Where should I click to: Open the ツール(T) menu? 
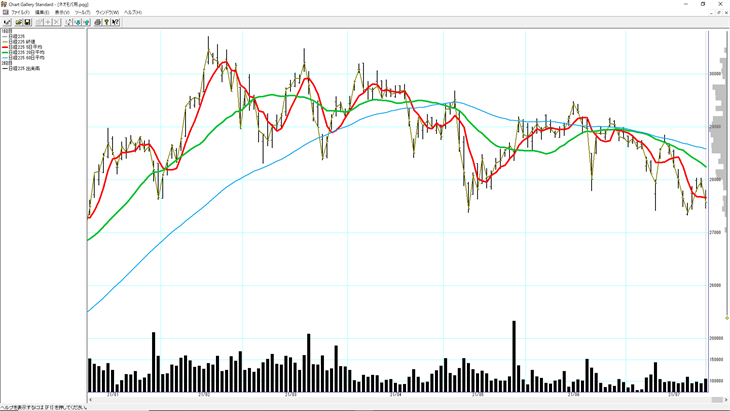click(x=82, y=13)
